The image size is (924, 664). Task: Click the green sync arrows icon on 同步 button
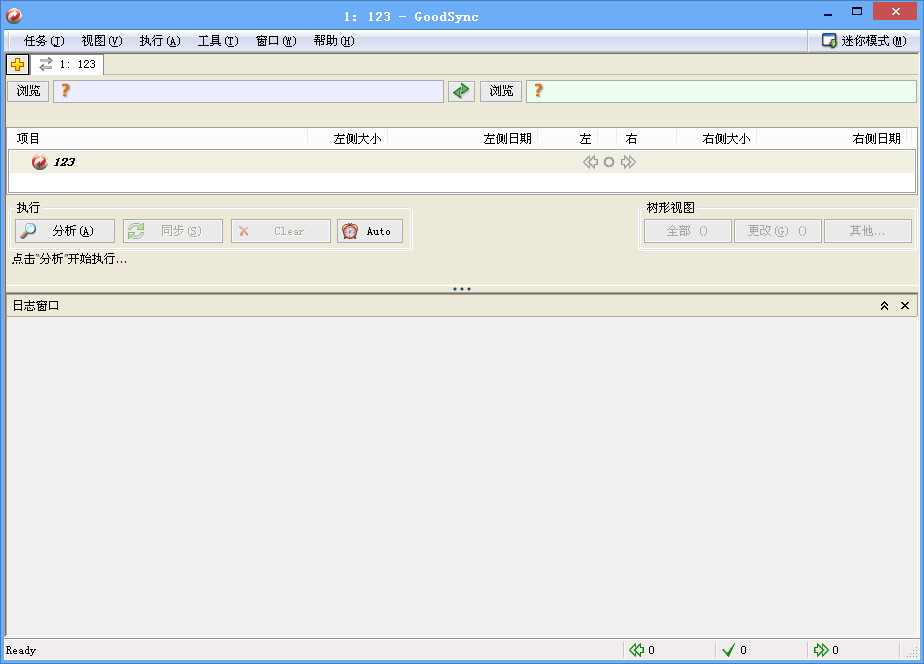tap(136, 231)
